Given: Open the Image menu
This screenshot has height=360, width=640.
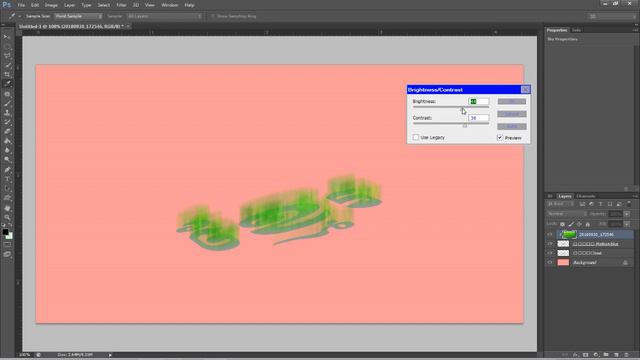Looking at the screenshot, I should (51, 5).
